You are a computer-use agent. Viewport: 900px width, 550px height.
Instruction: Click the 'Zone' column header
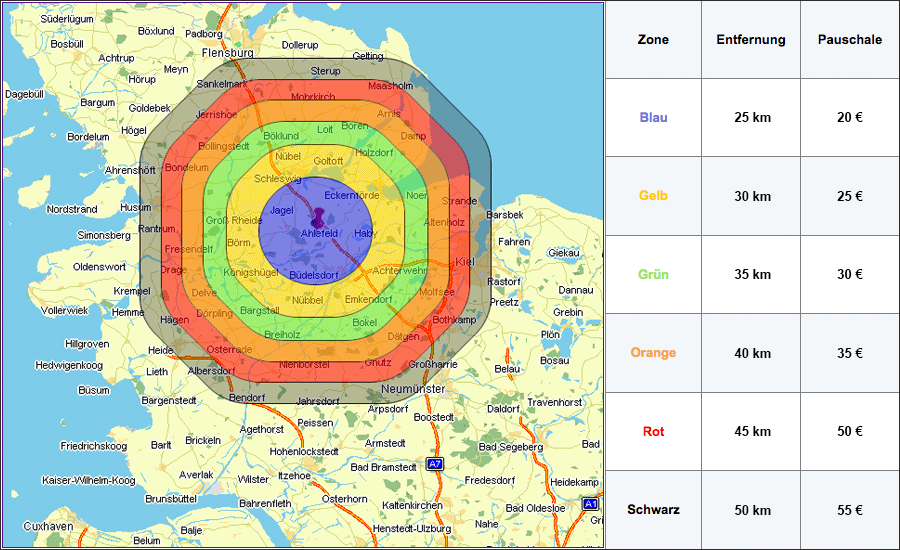coord(653,40)
